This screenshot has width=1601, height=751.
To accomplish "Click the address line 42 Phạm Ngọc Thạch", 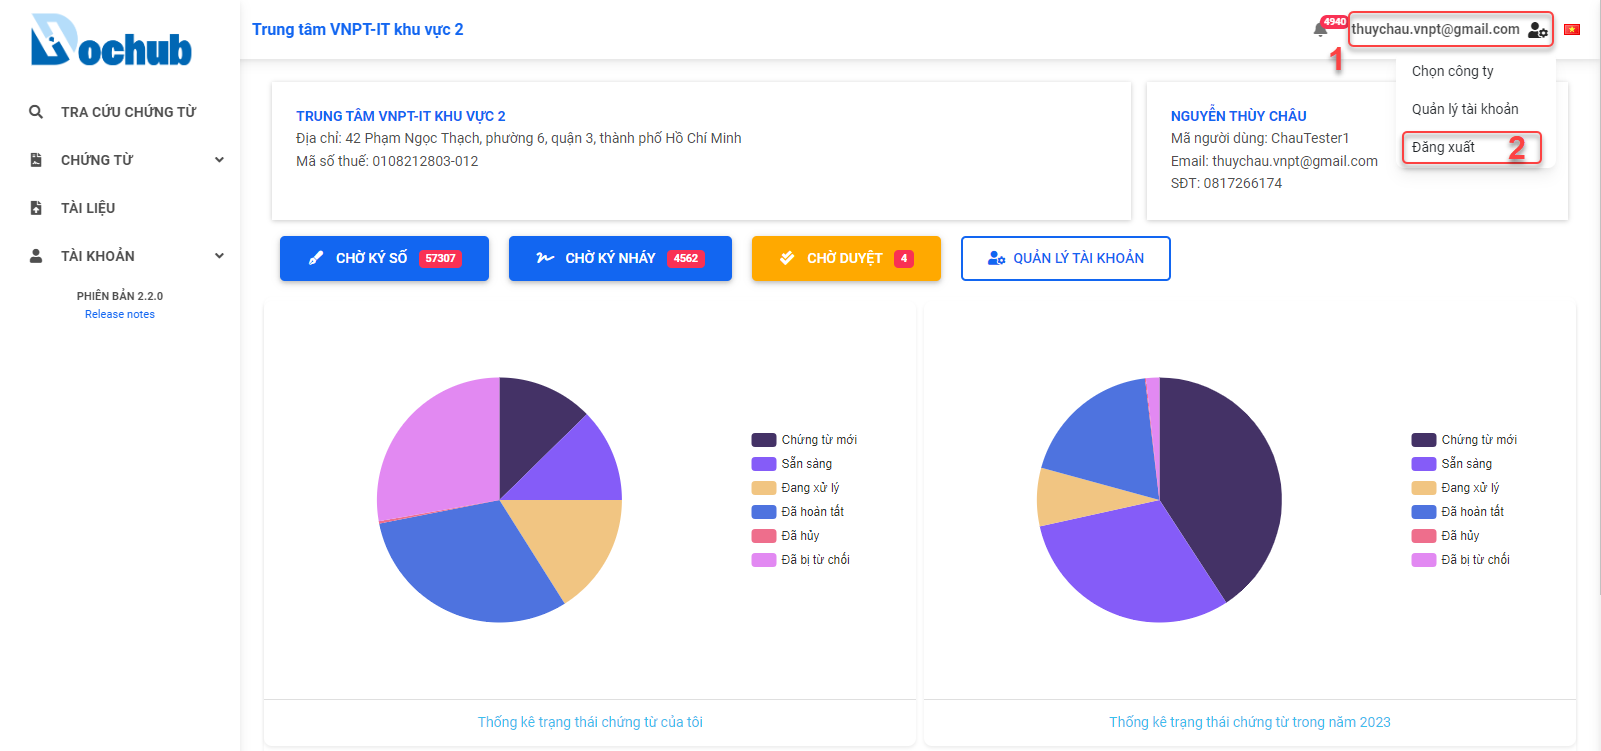I will tap(519, 138).
